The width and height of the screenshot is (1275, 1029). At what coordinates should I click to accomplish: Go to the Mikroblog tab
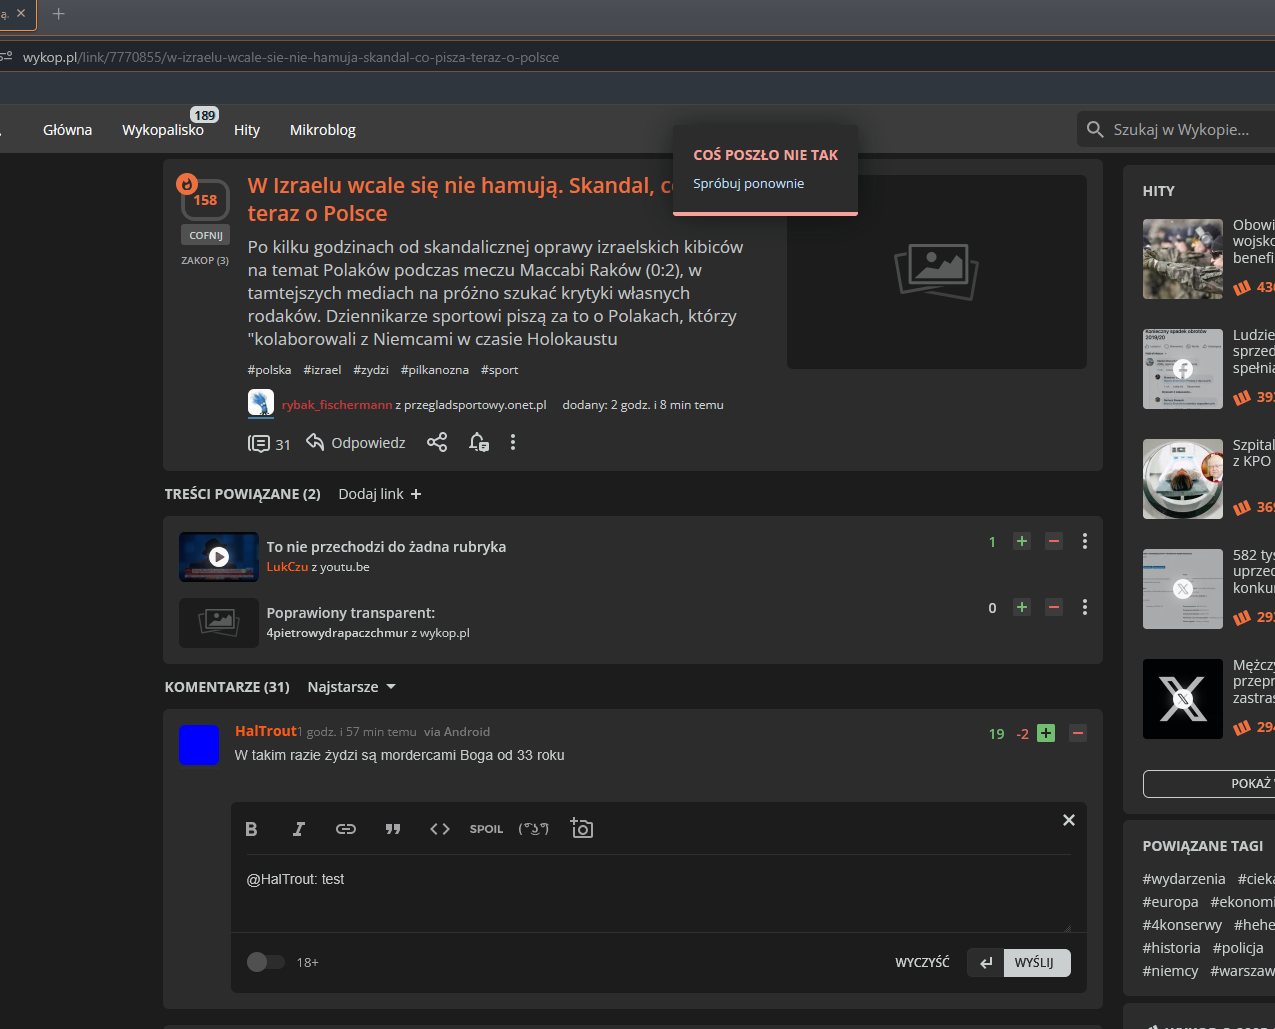(322, 130)
